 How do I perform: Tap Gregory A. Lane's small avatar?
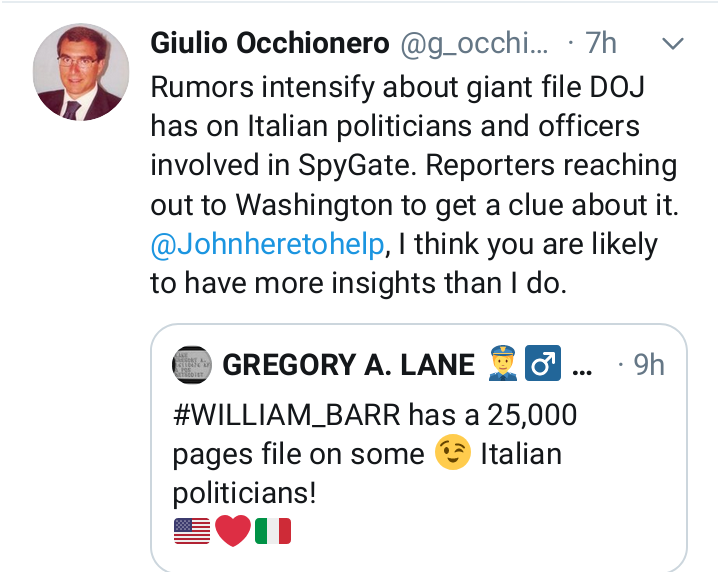[x=192, y=364]
